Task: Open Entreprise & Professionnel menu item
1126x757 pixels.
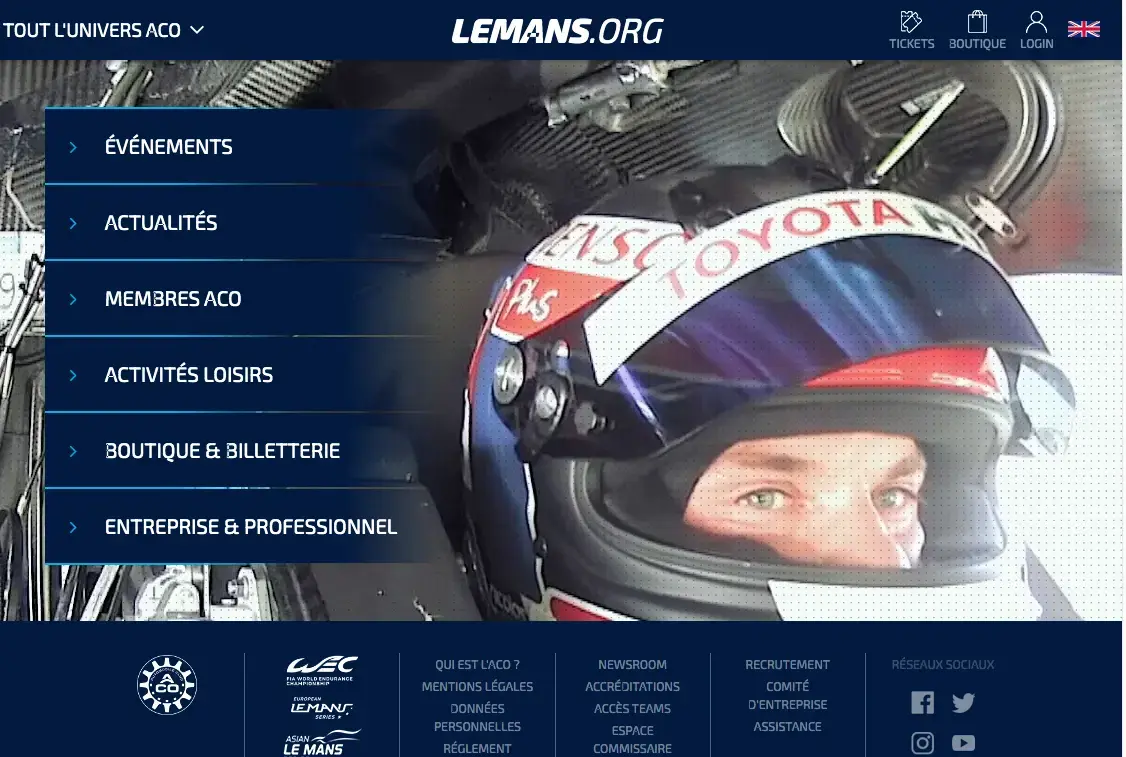Action: click(251, 526)
